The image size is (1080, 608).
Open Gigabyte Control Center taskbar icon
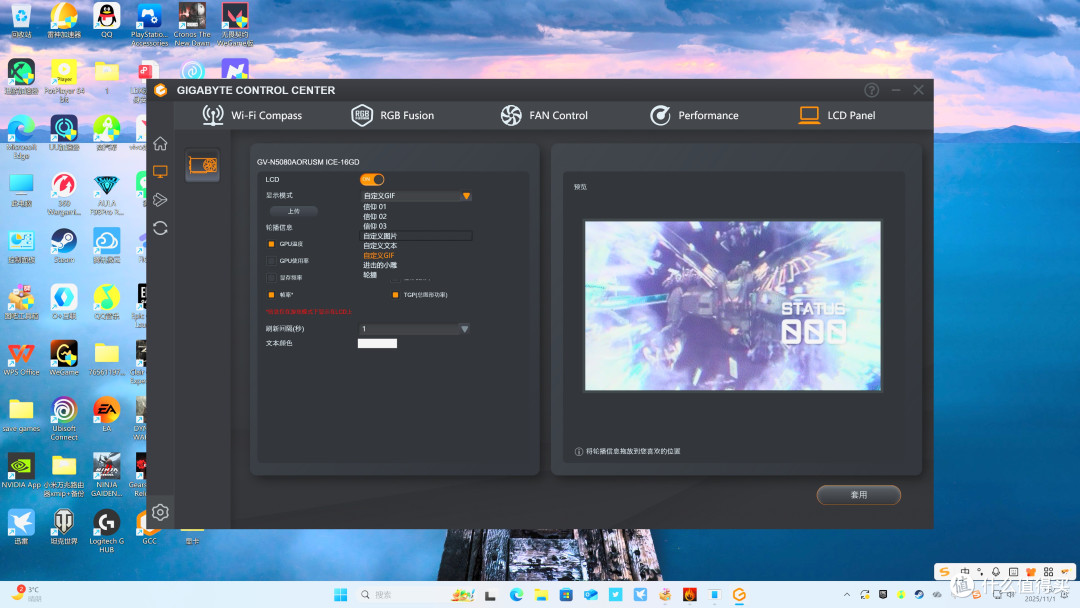(x=739, y=595)
